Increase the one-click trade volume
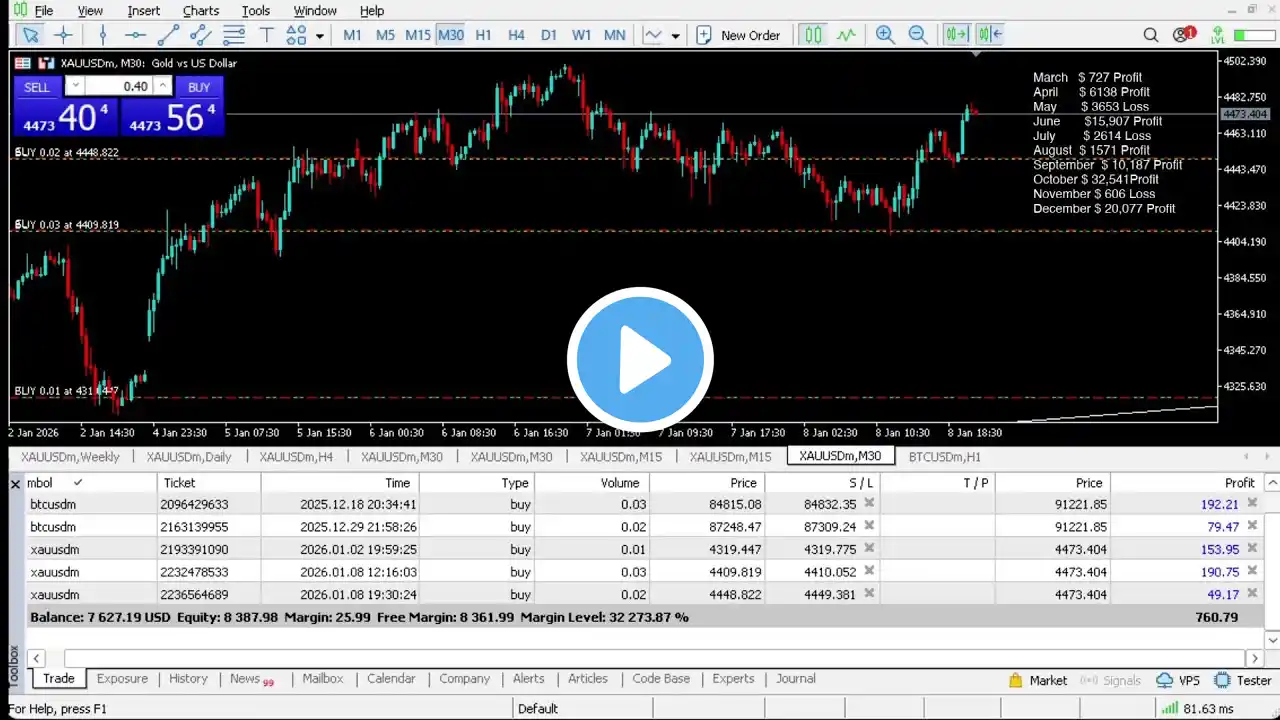 point(163,86)
